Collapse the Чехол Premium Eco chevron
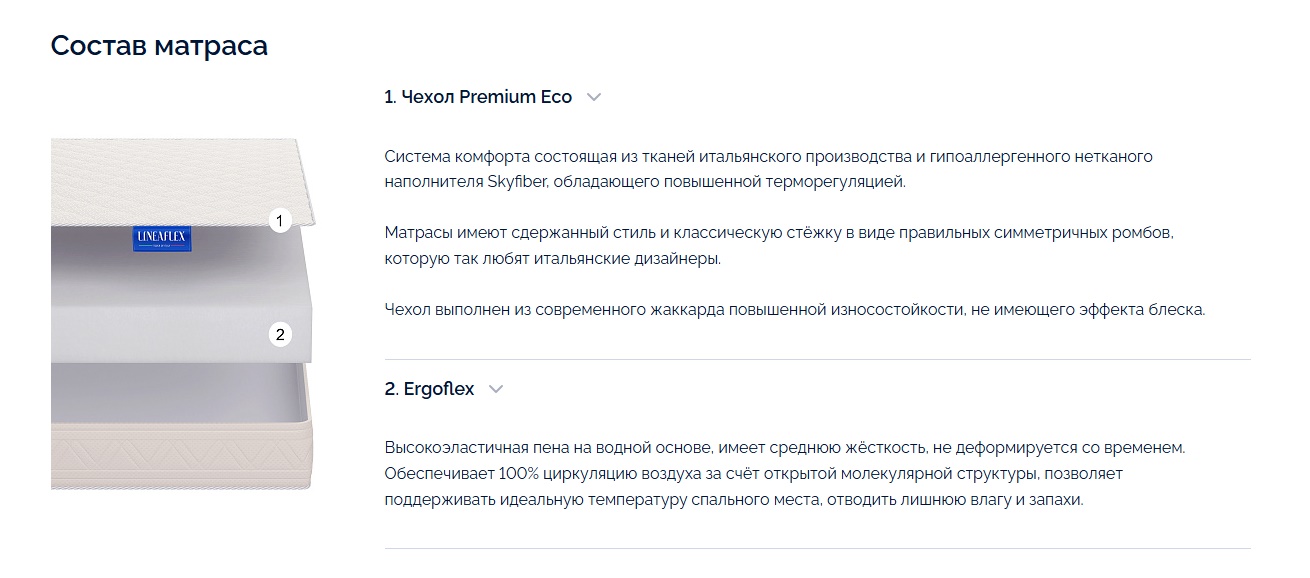Image resolution: width=1310 pixels, height=578 pixels. 594,97
